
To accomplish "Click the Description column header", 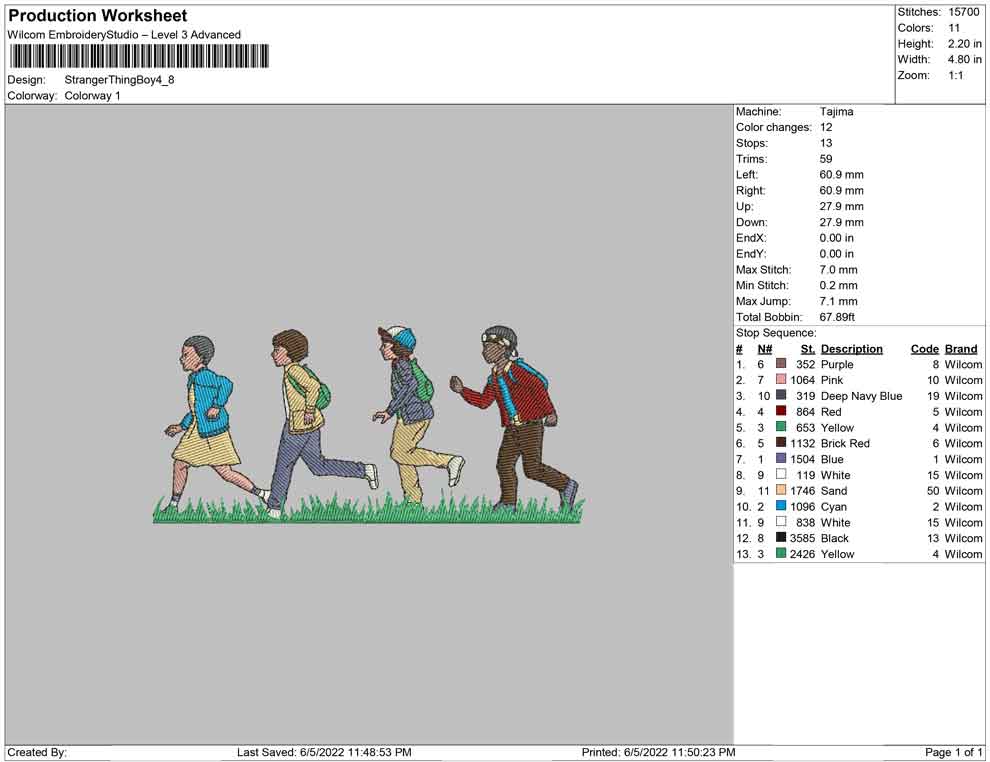I will 851,349.
